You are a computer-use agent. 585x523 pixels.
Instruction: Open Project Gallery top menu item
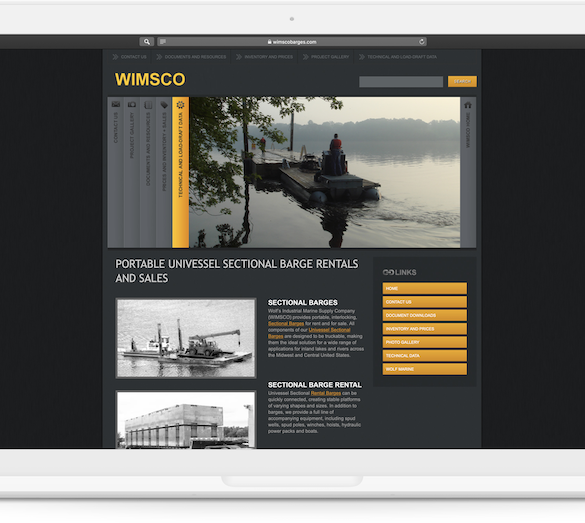(x=326, y=57)
